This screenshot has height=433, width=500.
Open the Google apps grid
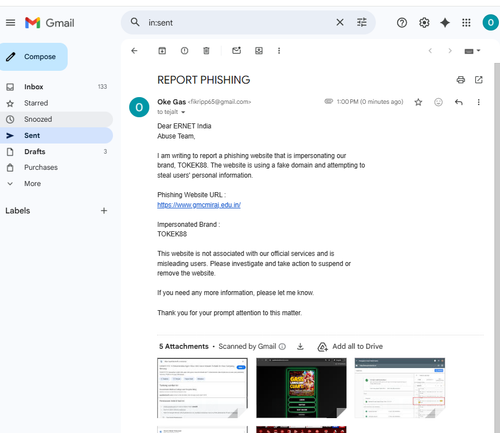(x=466, y=23)
